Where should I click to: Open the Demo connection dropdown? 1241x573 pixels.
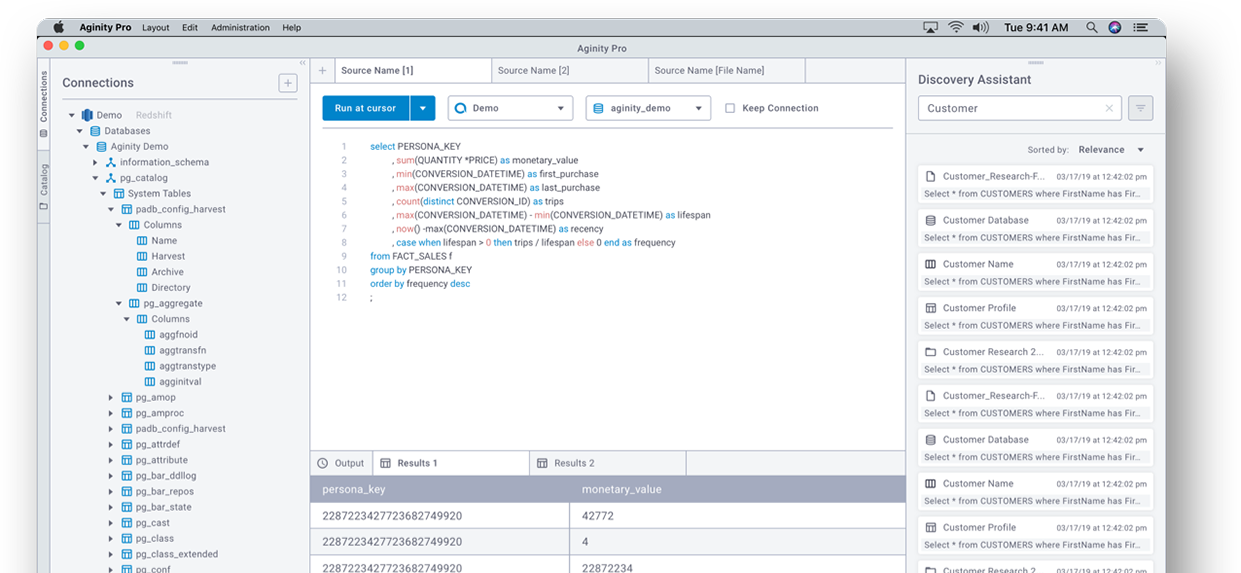(x=510, y=108)
